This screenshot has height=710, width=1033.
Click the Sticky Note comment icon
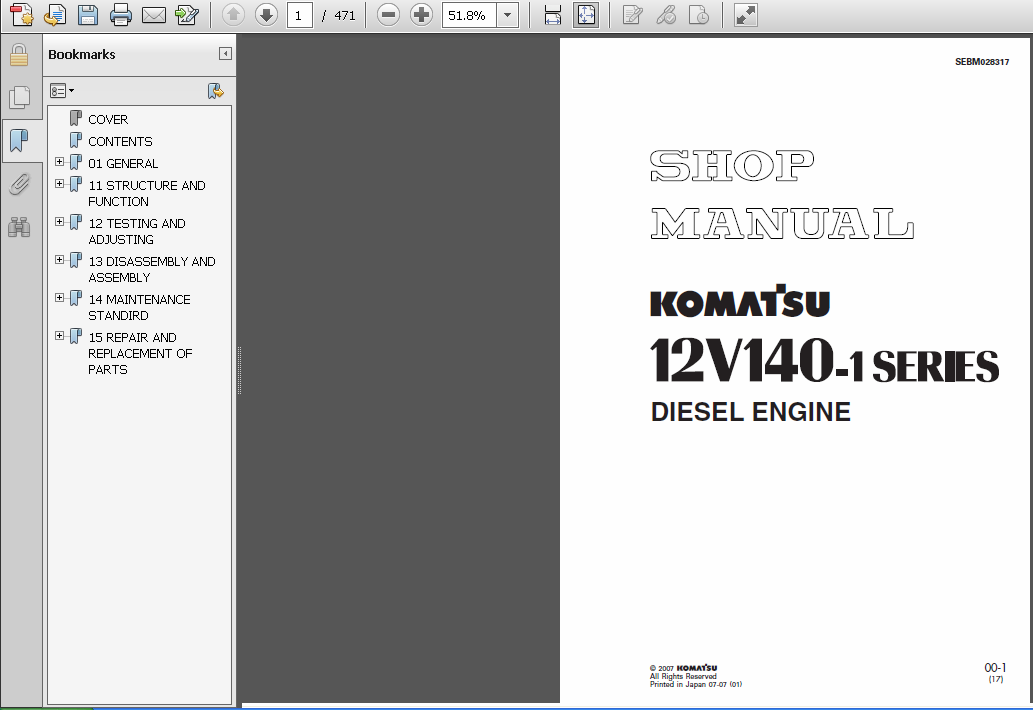[x=632, y=15]
